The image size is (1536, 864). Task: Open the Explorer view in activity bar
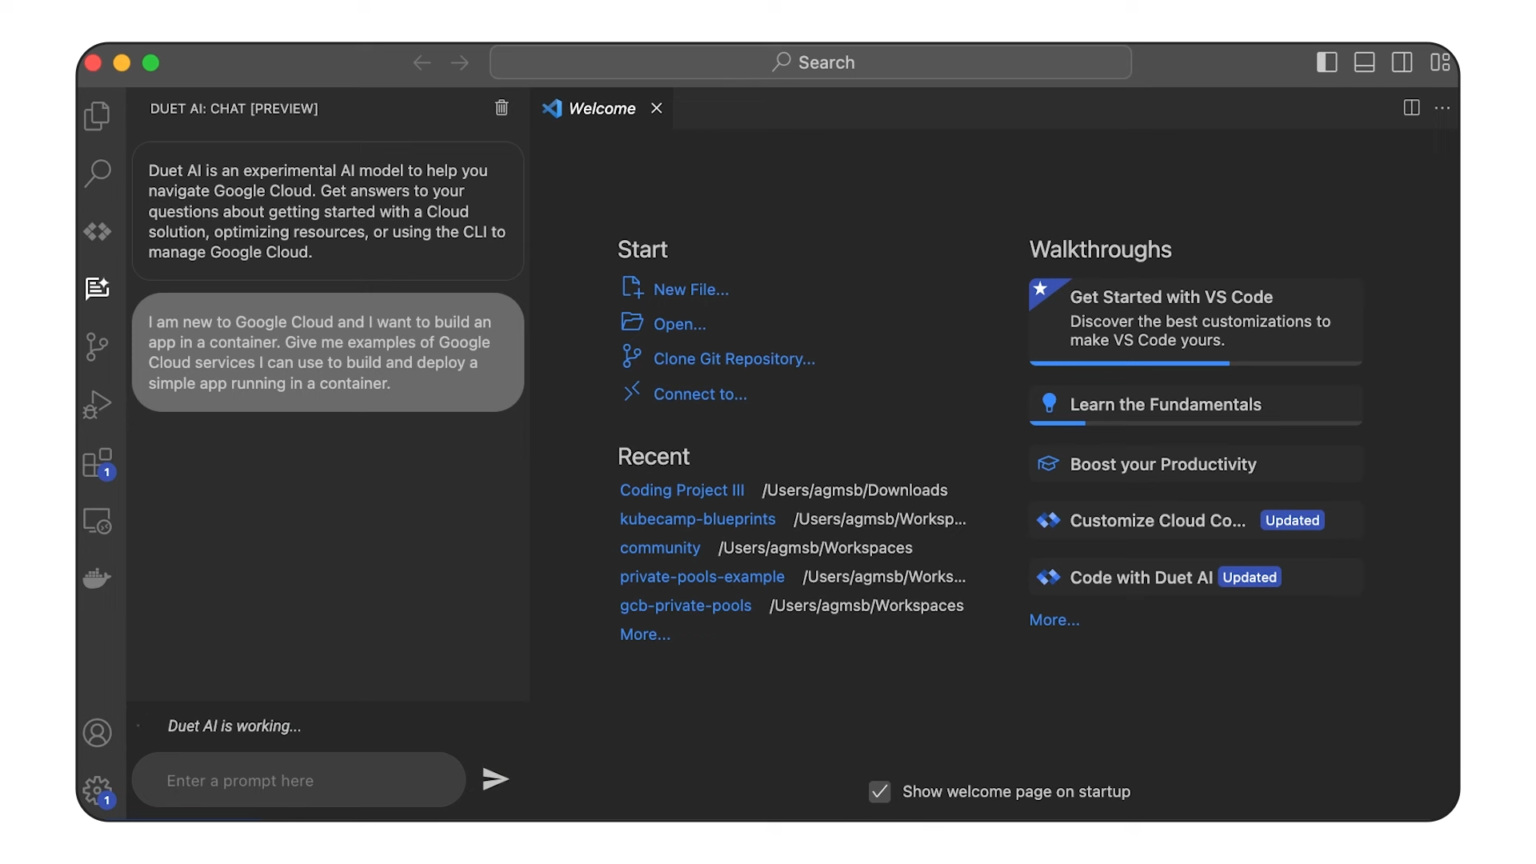97,116
